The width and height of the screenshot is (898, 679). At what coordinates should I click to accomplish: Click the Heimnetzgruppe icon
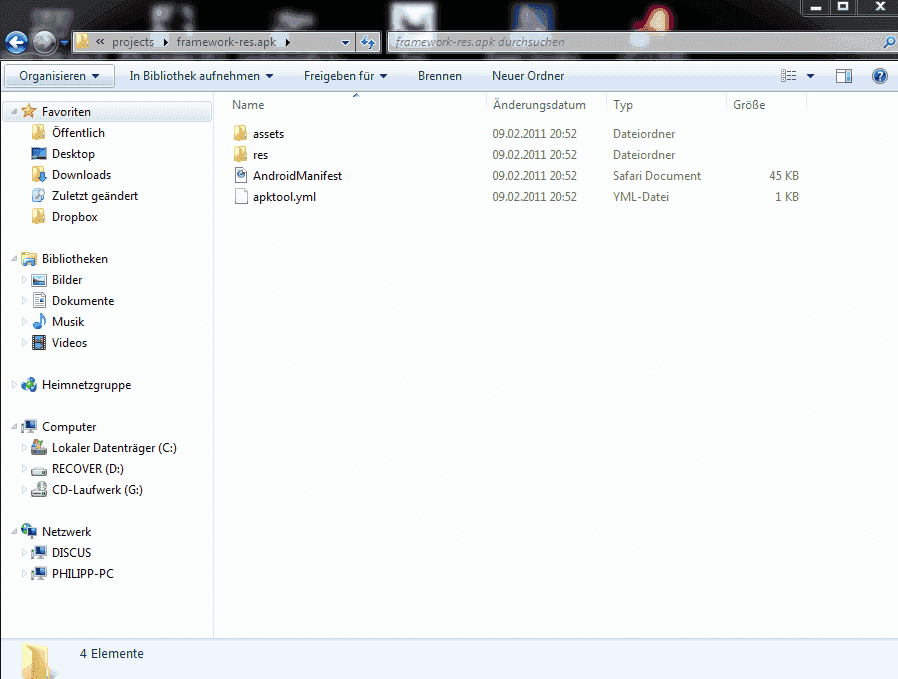pyautogui.click(x=29, y=385)
